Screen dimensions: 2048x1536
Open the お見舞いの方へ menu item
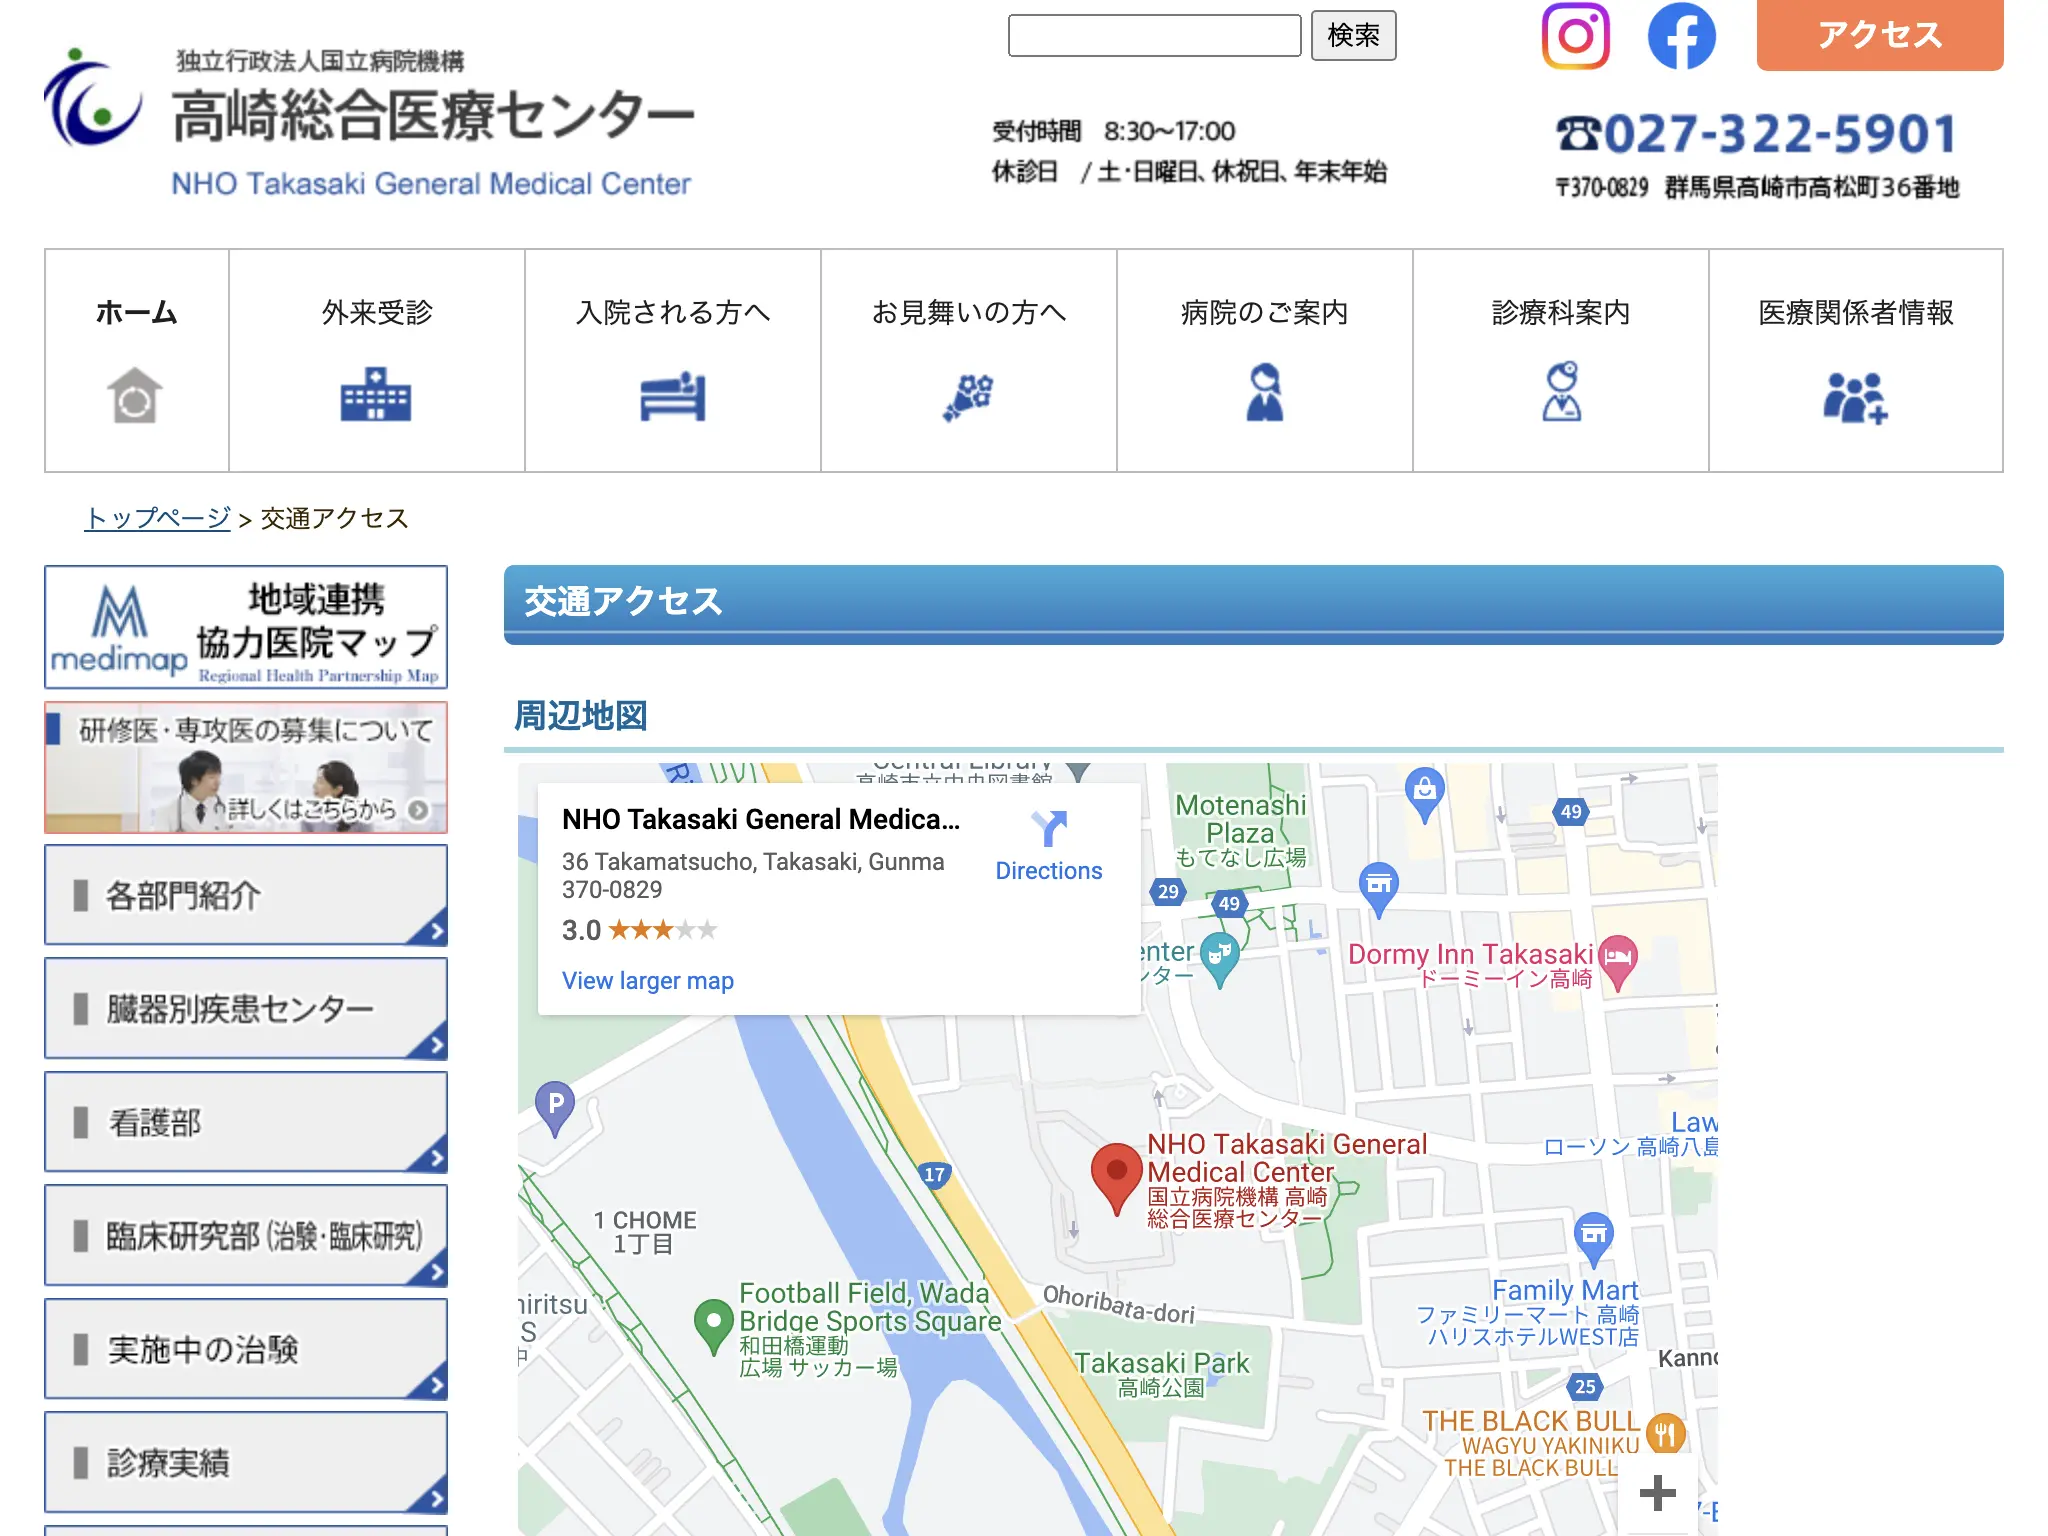click(968, 360)
